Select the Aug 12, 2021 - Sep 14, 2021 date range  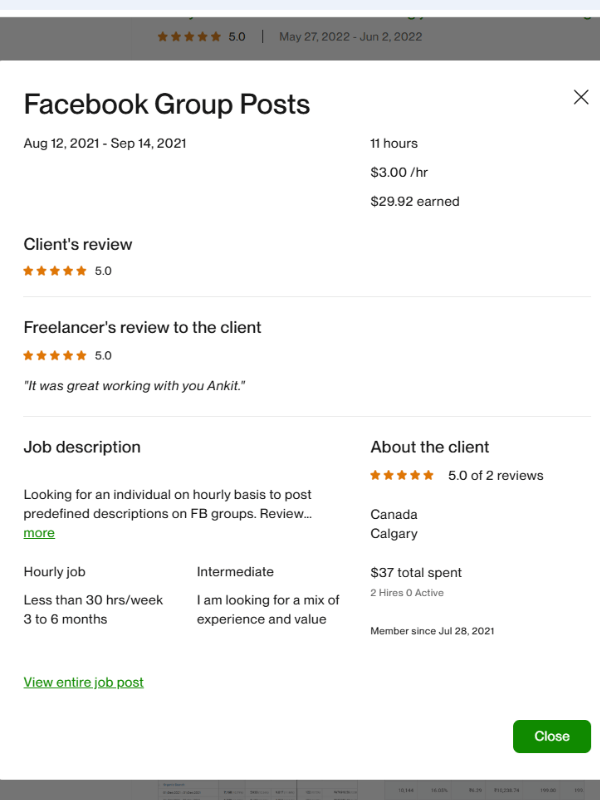coord(105,143)
